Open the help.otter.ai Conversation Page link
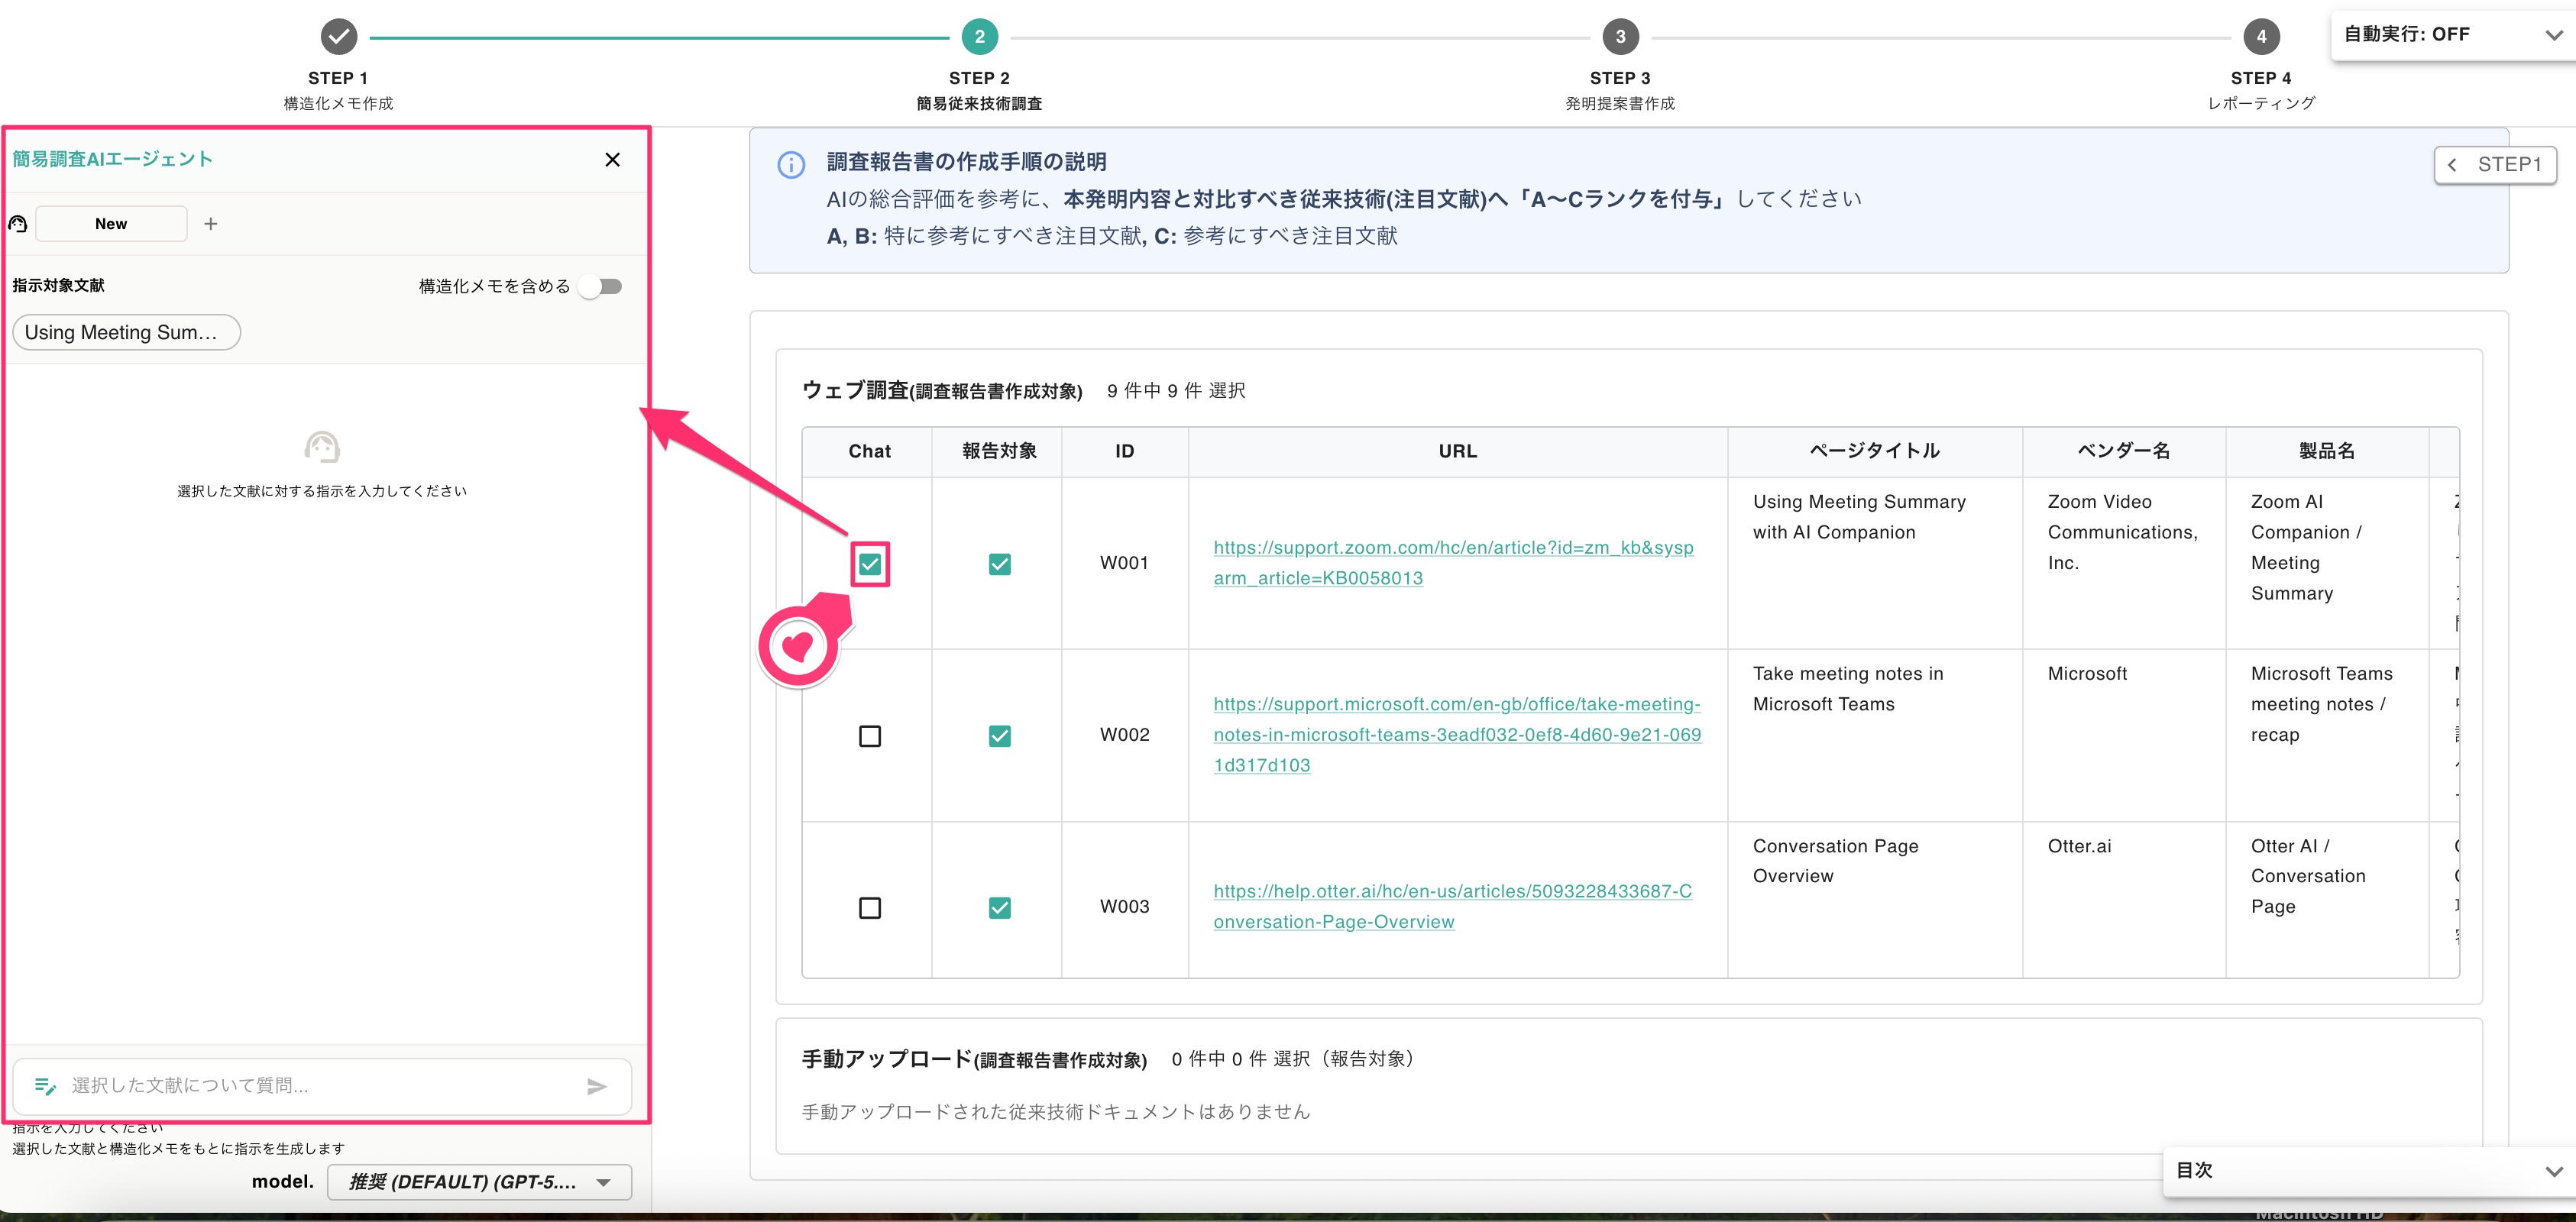The height and width of the screenshot is (1222, 2576). coord(1452,907)
